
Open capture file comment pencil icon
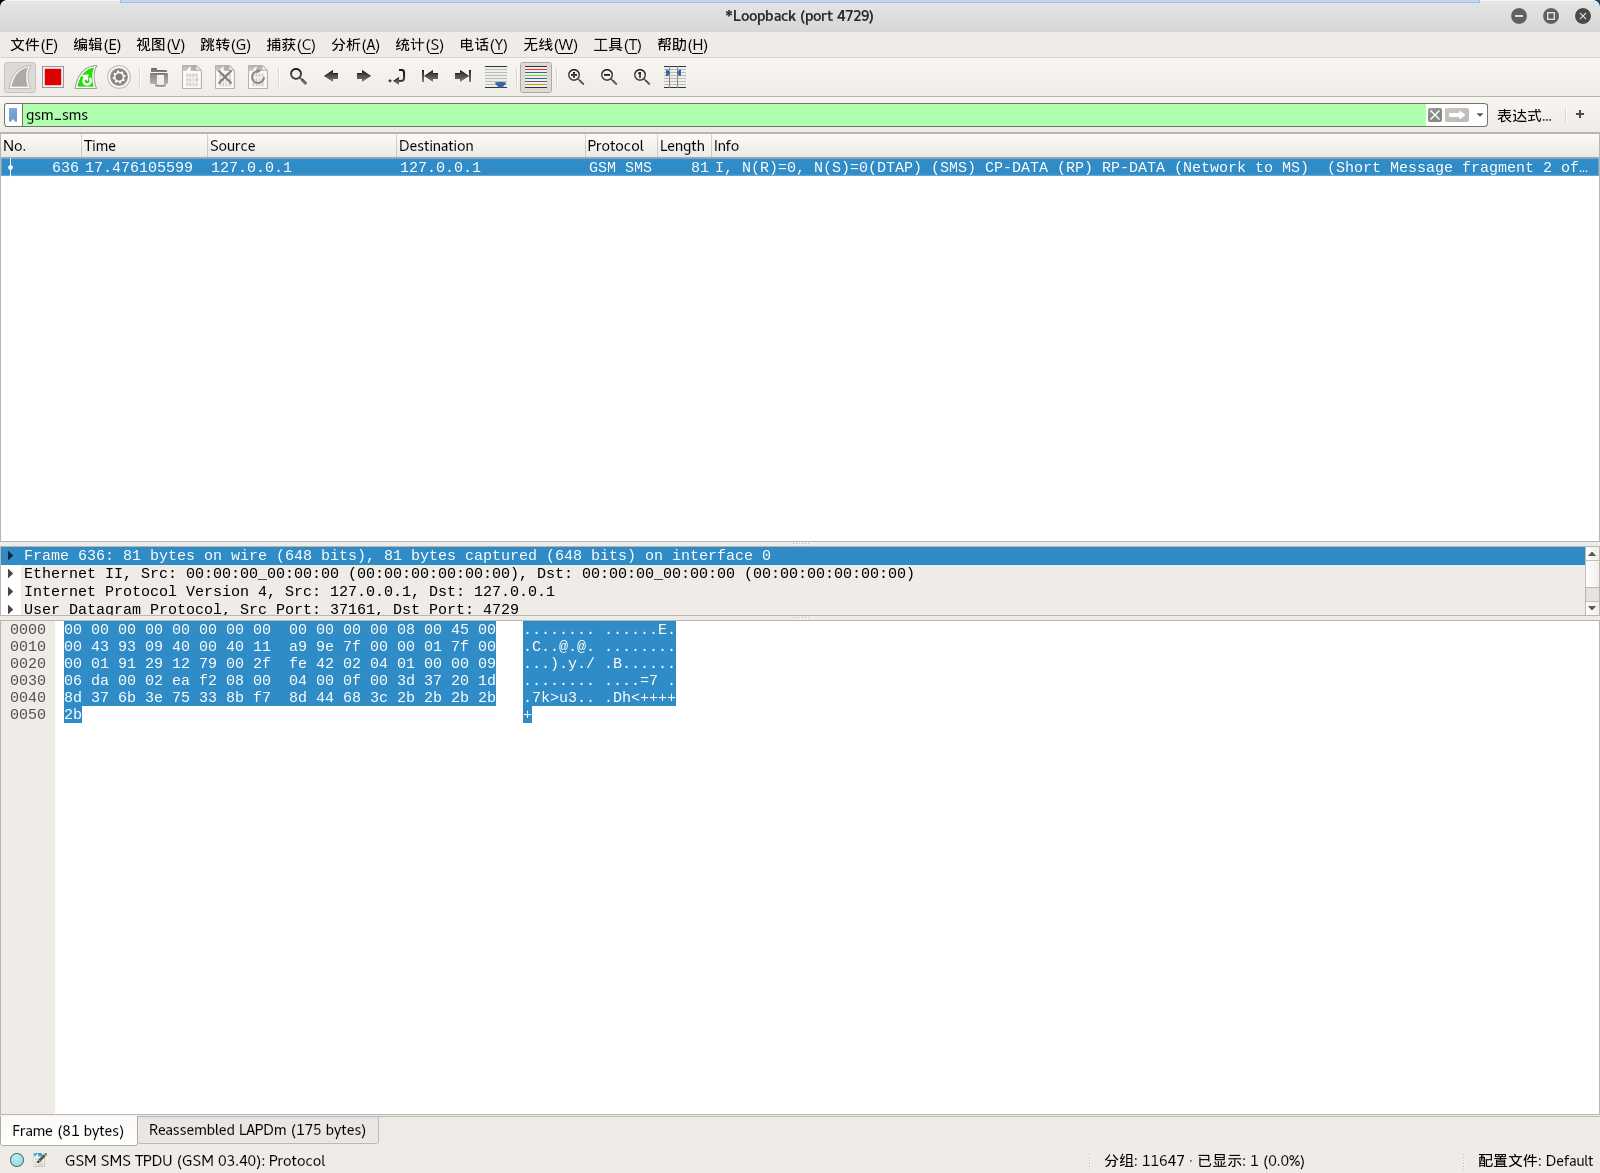pyautogui.click(x=40, y=1160)
